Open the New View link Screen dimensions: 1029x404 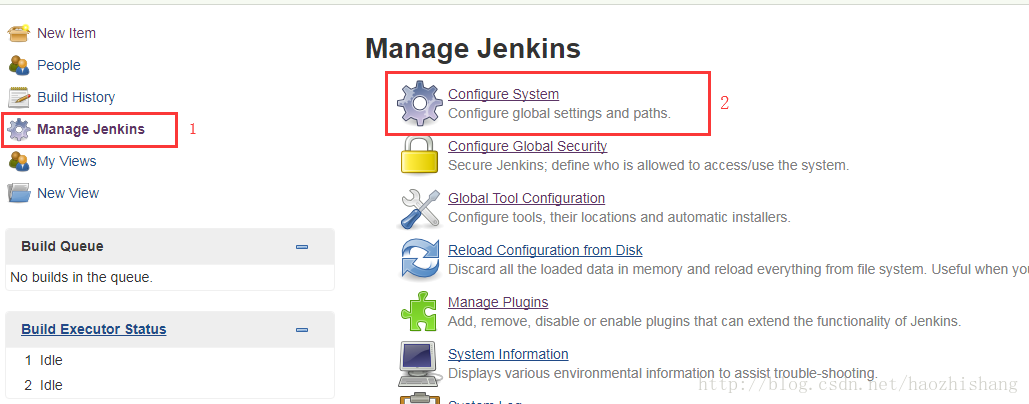68,193
